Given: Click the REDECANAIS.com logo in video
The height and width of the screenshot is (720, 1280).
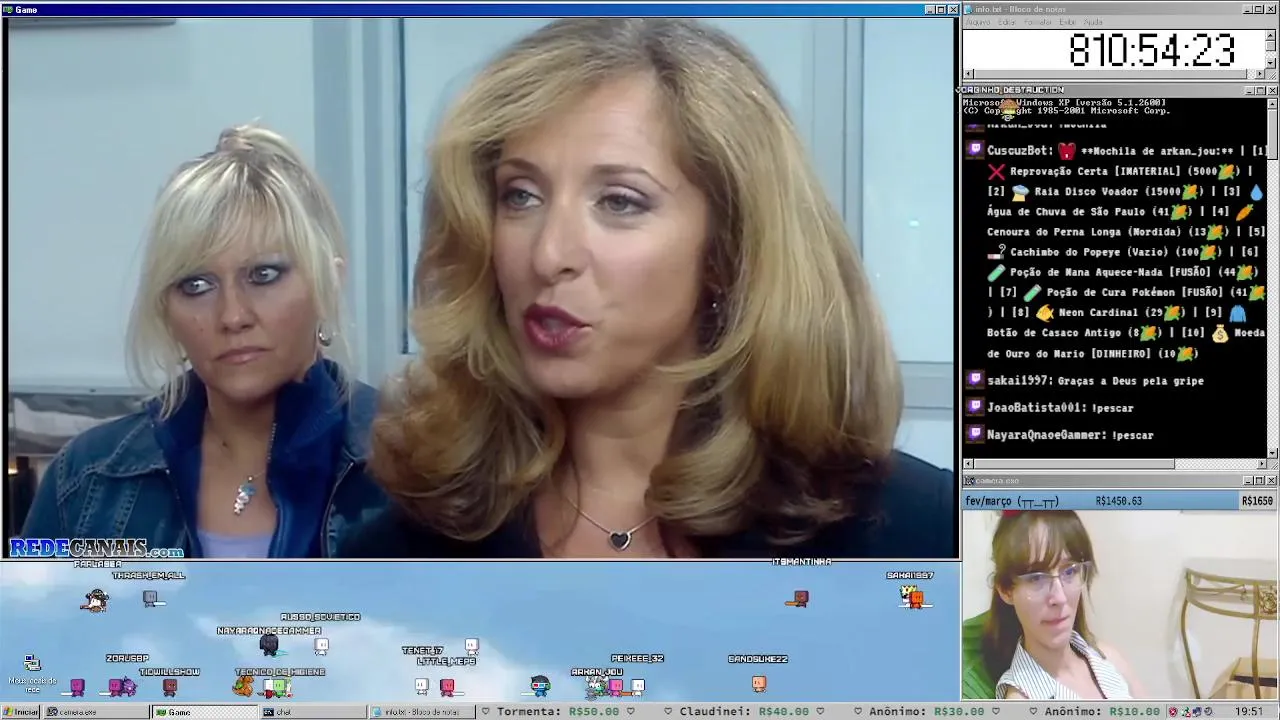Looking at the screenshot, I should tap(96, 548).
